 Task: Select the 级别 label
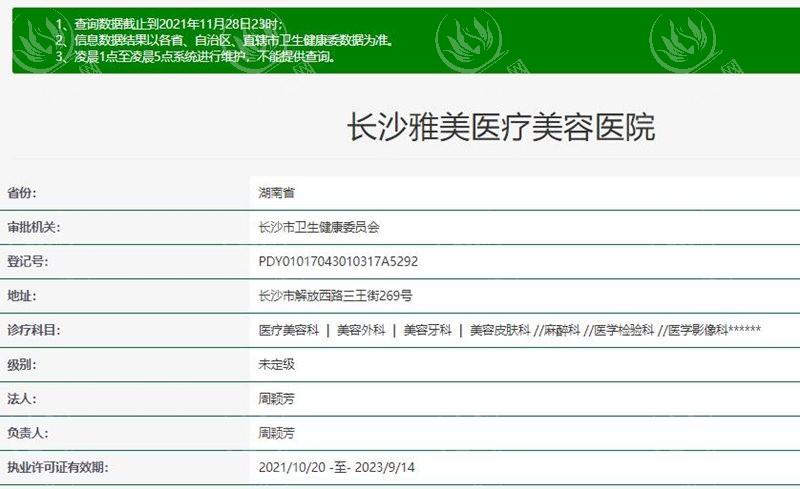[x=21, y=364]
